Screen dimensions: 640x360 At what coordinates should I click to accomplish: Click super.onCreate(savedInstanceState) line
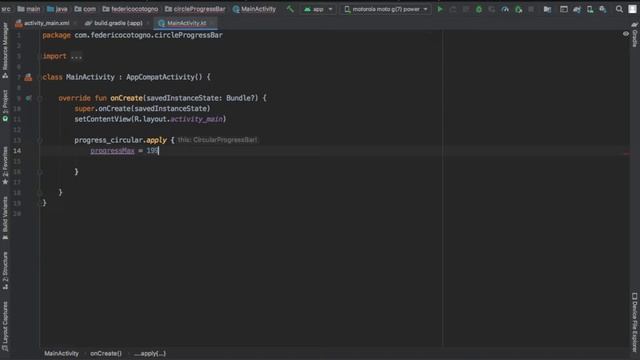tap(142, 109)
